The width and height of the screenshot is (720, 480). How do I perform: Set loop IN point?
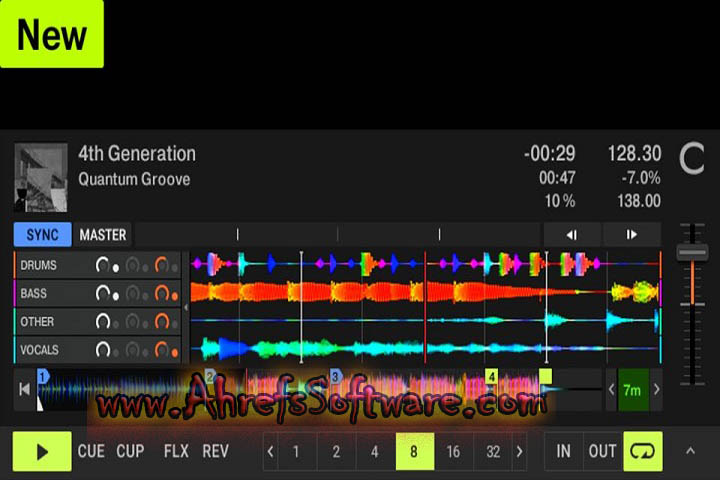coord(563,451)
